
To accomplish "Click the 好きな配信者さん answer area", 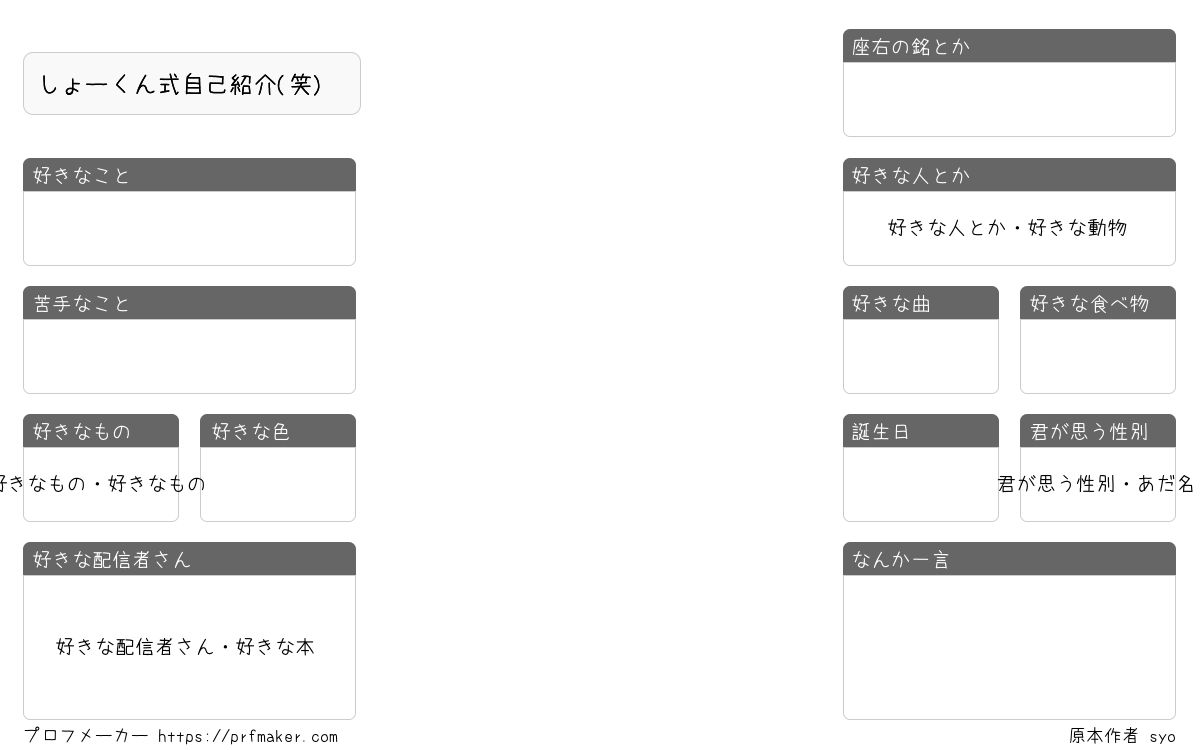I will 189,647.
